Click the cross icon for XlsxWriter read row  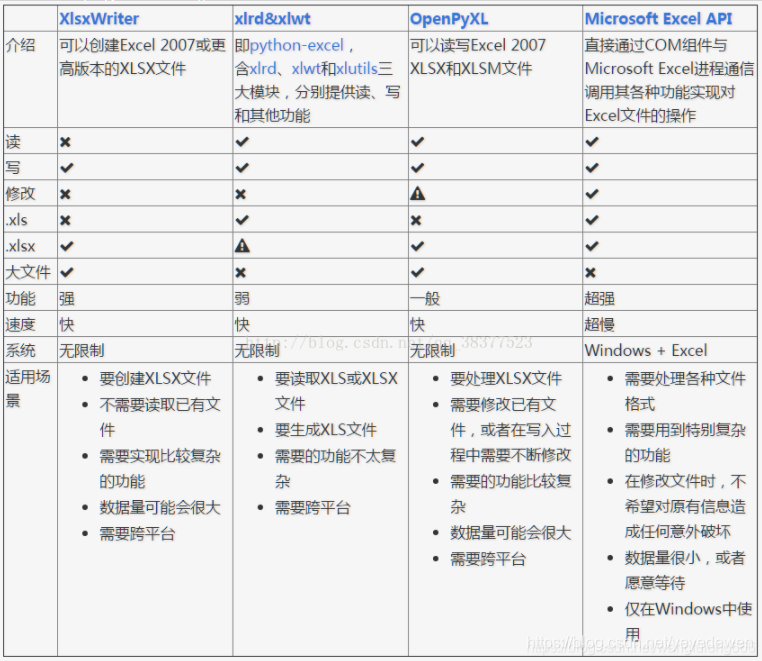pos(65,142)
